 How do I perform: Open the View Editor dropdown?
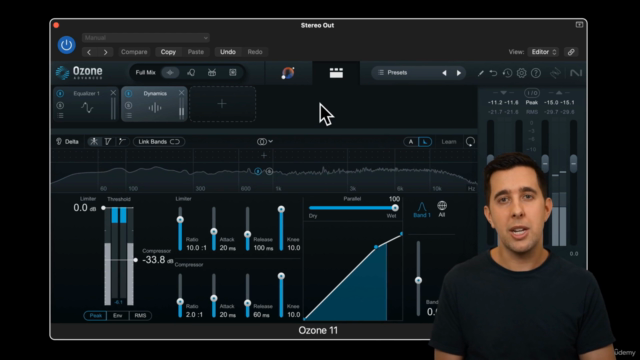[543, 52]
